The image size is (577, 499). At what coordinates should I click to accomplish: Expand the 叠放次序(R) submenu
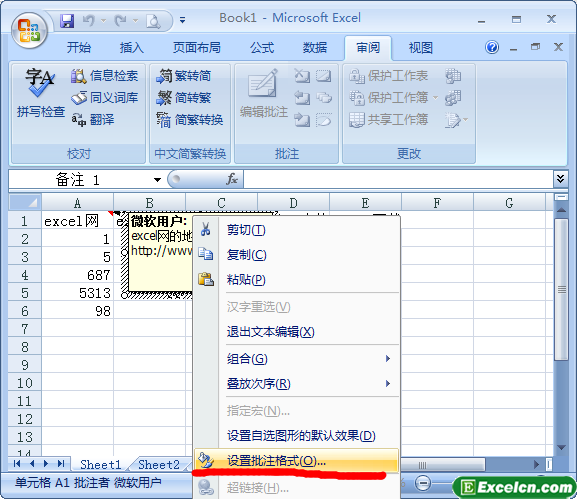pos(297,384)
